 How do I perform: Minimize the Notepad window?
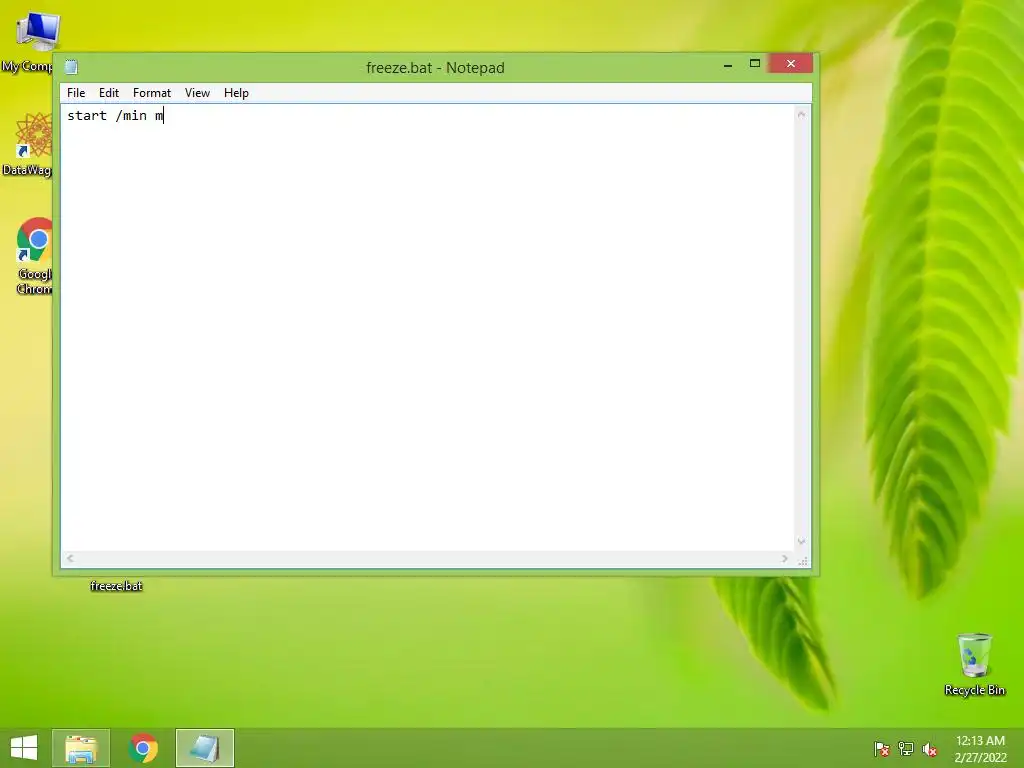728,64
